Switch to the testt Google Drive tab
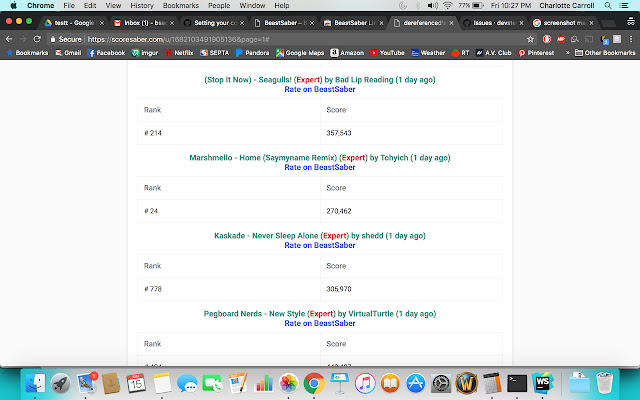 pyautogui.click(x=73, y=23)
